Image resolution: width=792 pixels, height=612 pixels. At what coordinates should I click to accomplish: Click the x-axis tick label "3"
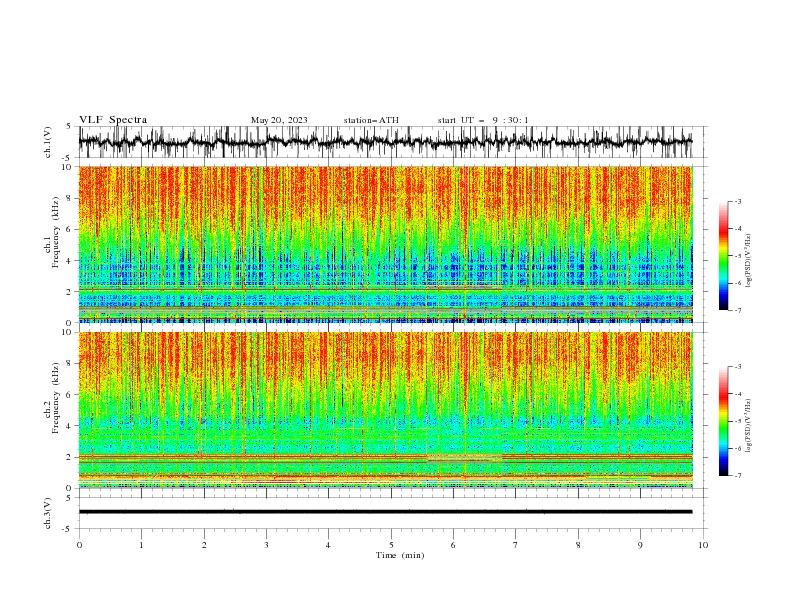coord(266,545)
